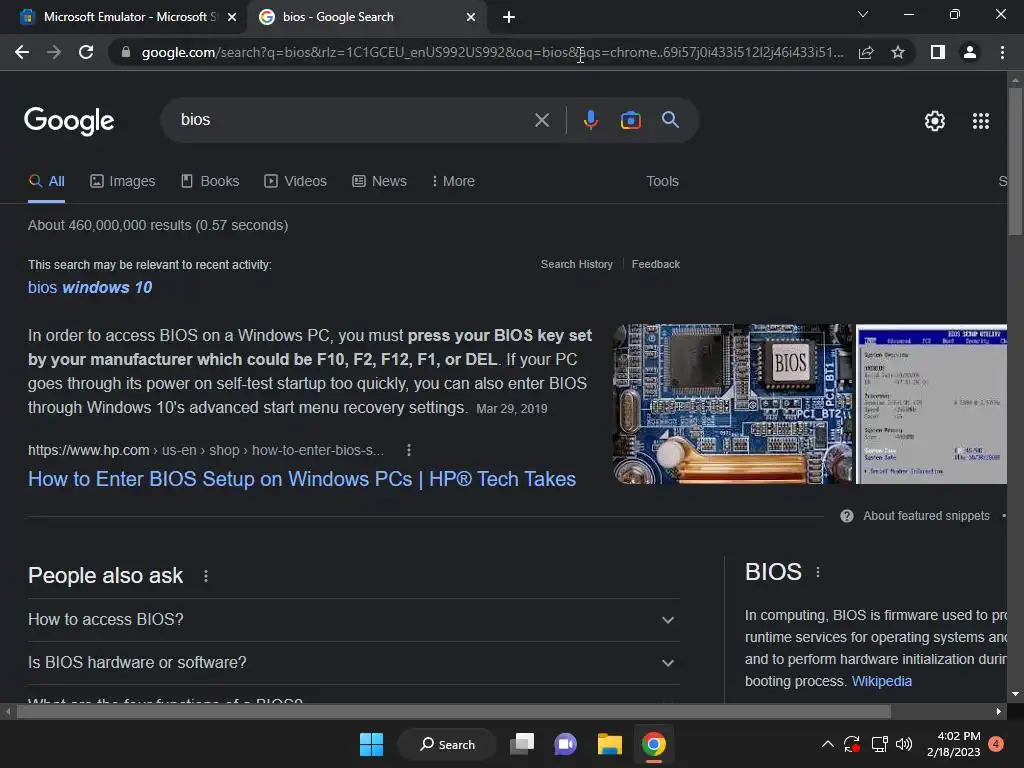Click the taskbar Search box
The image size is (1024, 768).
[x=447, y=744]
